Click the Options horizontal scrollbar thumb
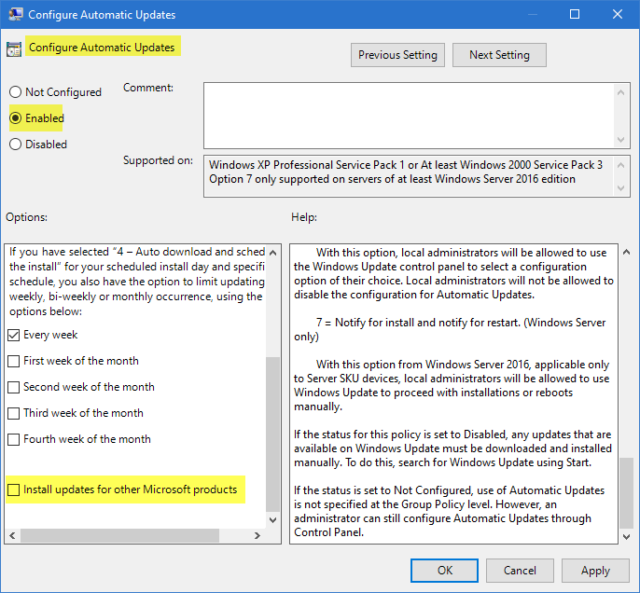Screen dimensions: 640x593 [120, 535]
